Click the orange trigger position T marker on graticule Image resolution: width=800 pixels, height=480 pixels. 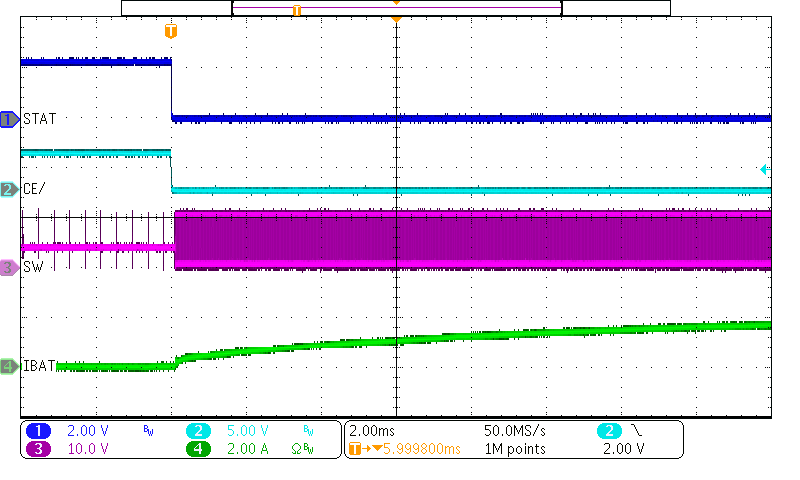pos(170,31)
